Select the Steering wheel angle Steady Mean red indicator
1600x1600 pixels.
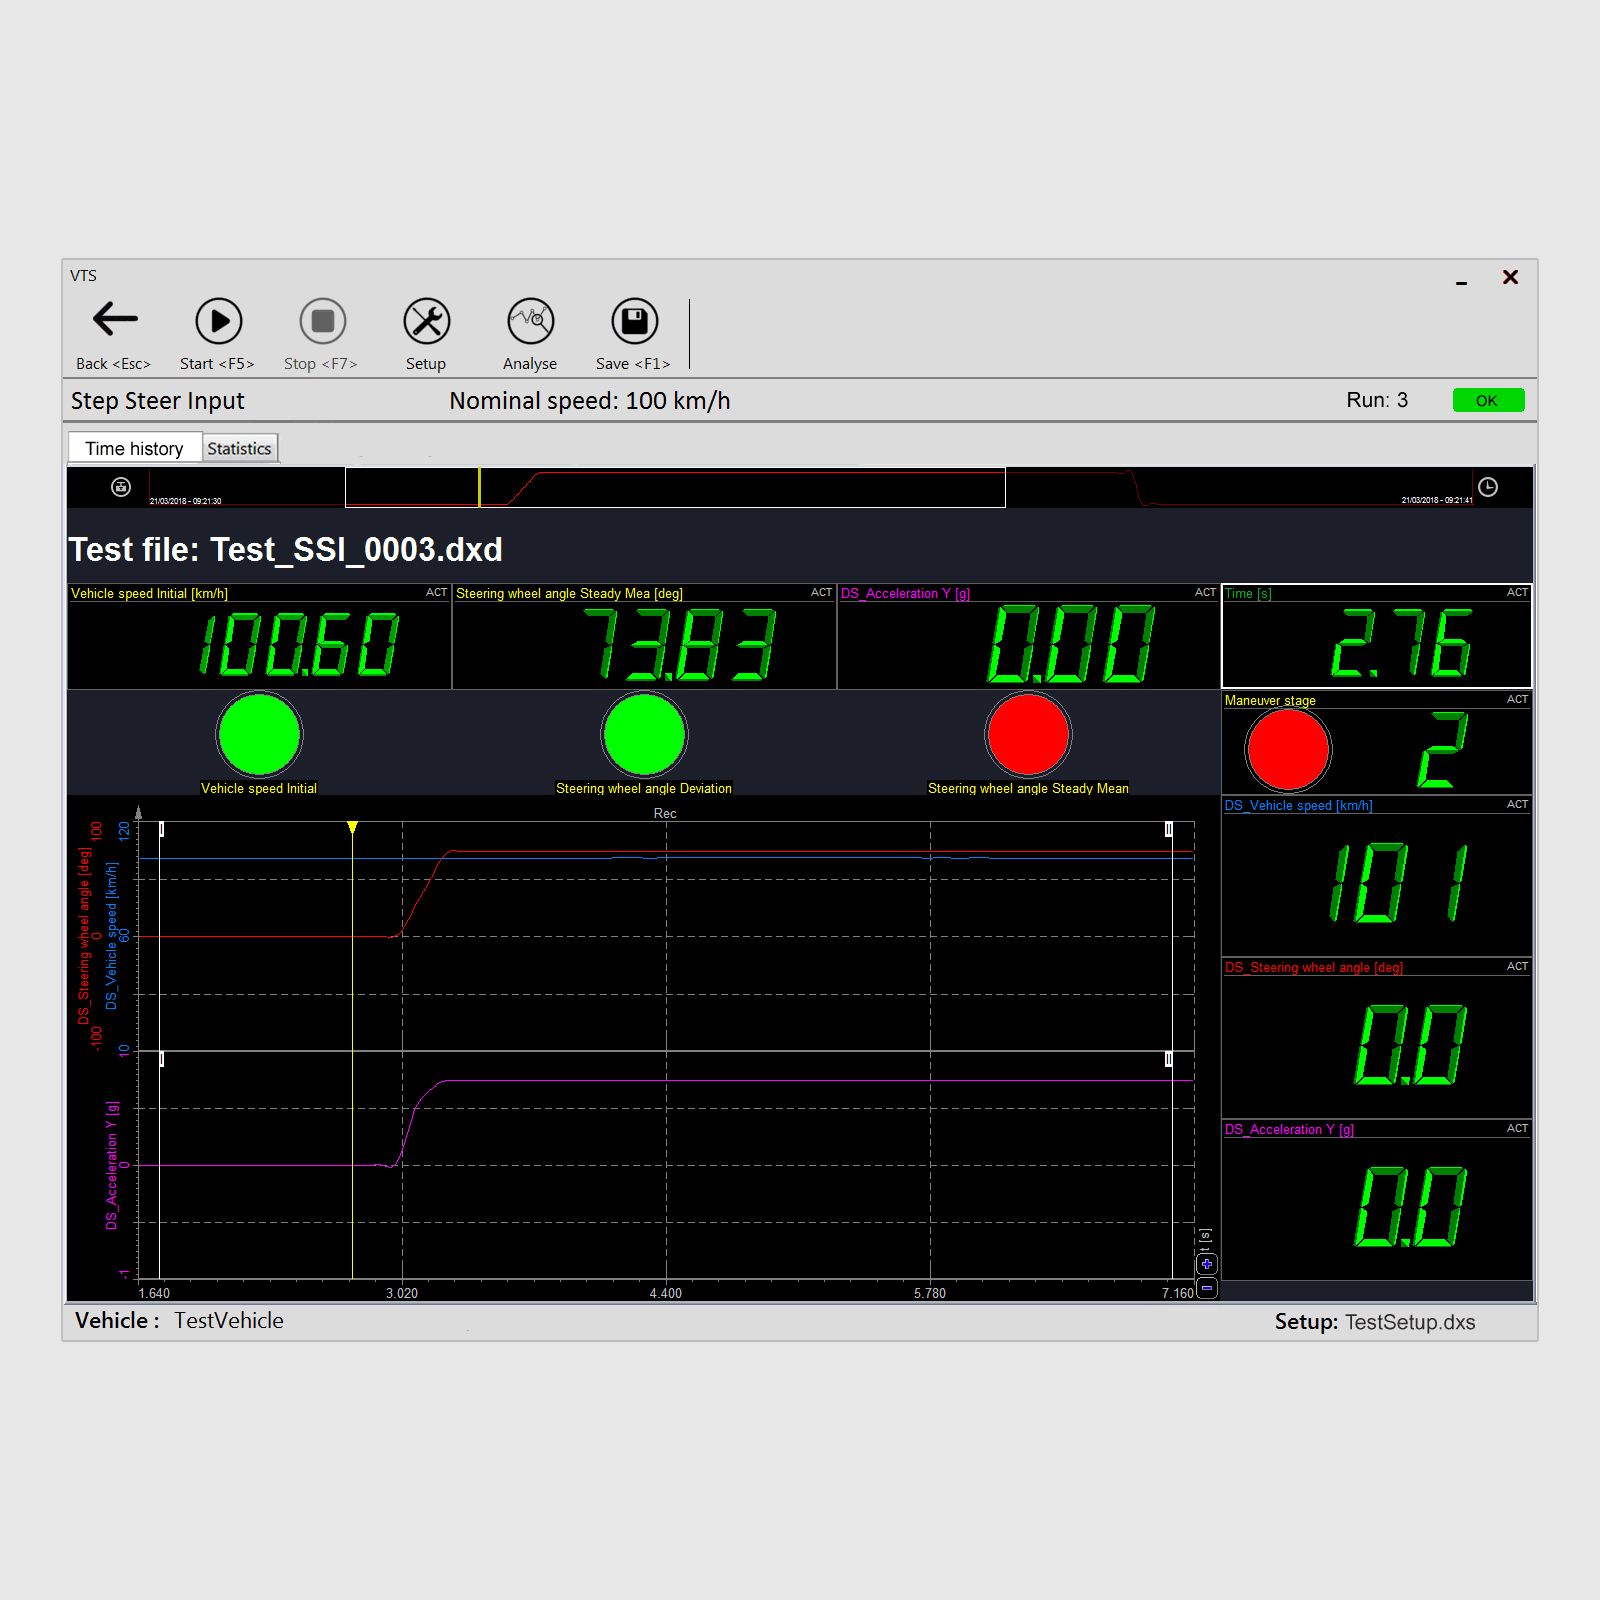coord(1028,735)
